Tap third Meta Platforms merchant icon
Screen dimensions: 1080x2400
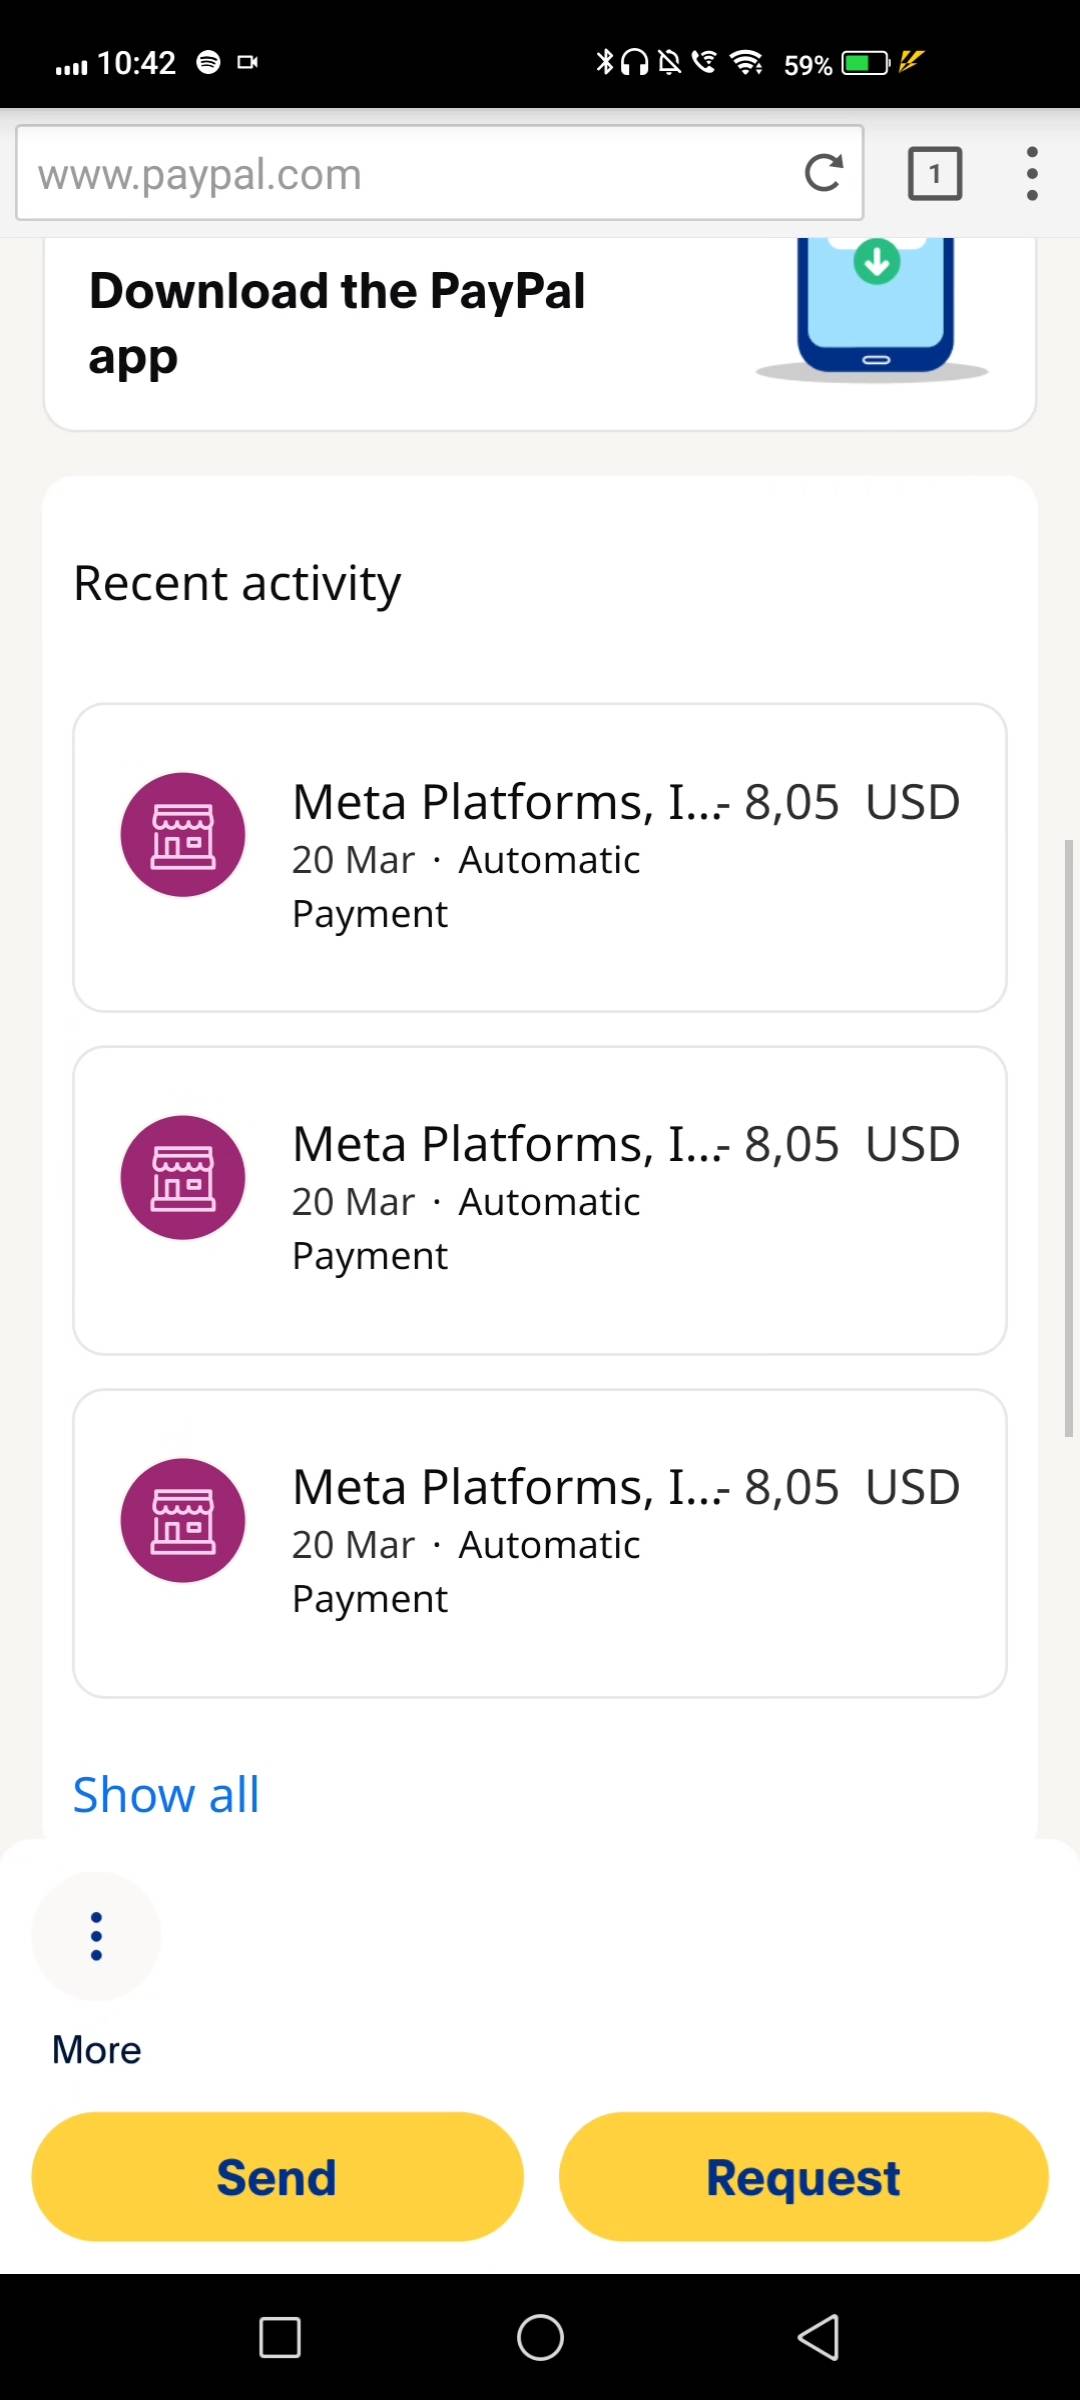(x=183, y=1520)
